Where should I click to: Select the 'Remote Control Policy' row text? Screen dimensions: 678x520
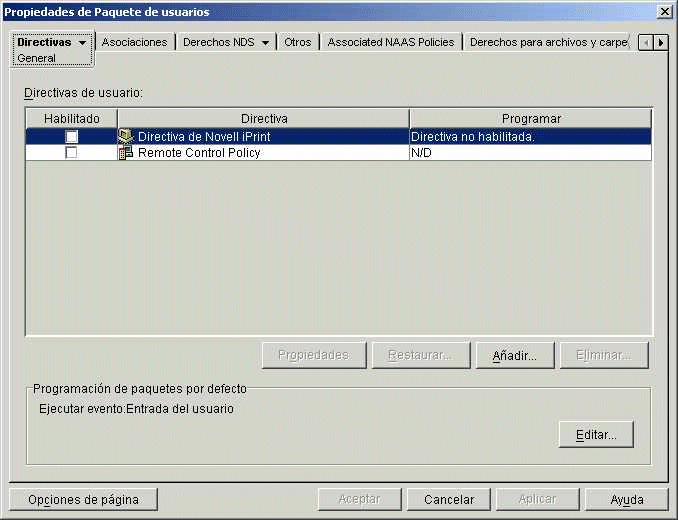[199, 153]
